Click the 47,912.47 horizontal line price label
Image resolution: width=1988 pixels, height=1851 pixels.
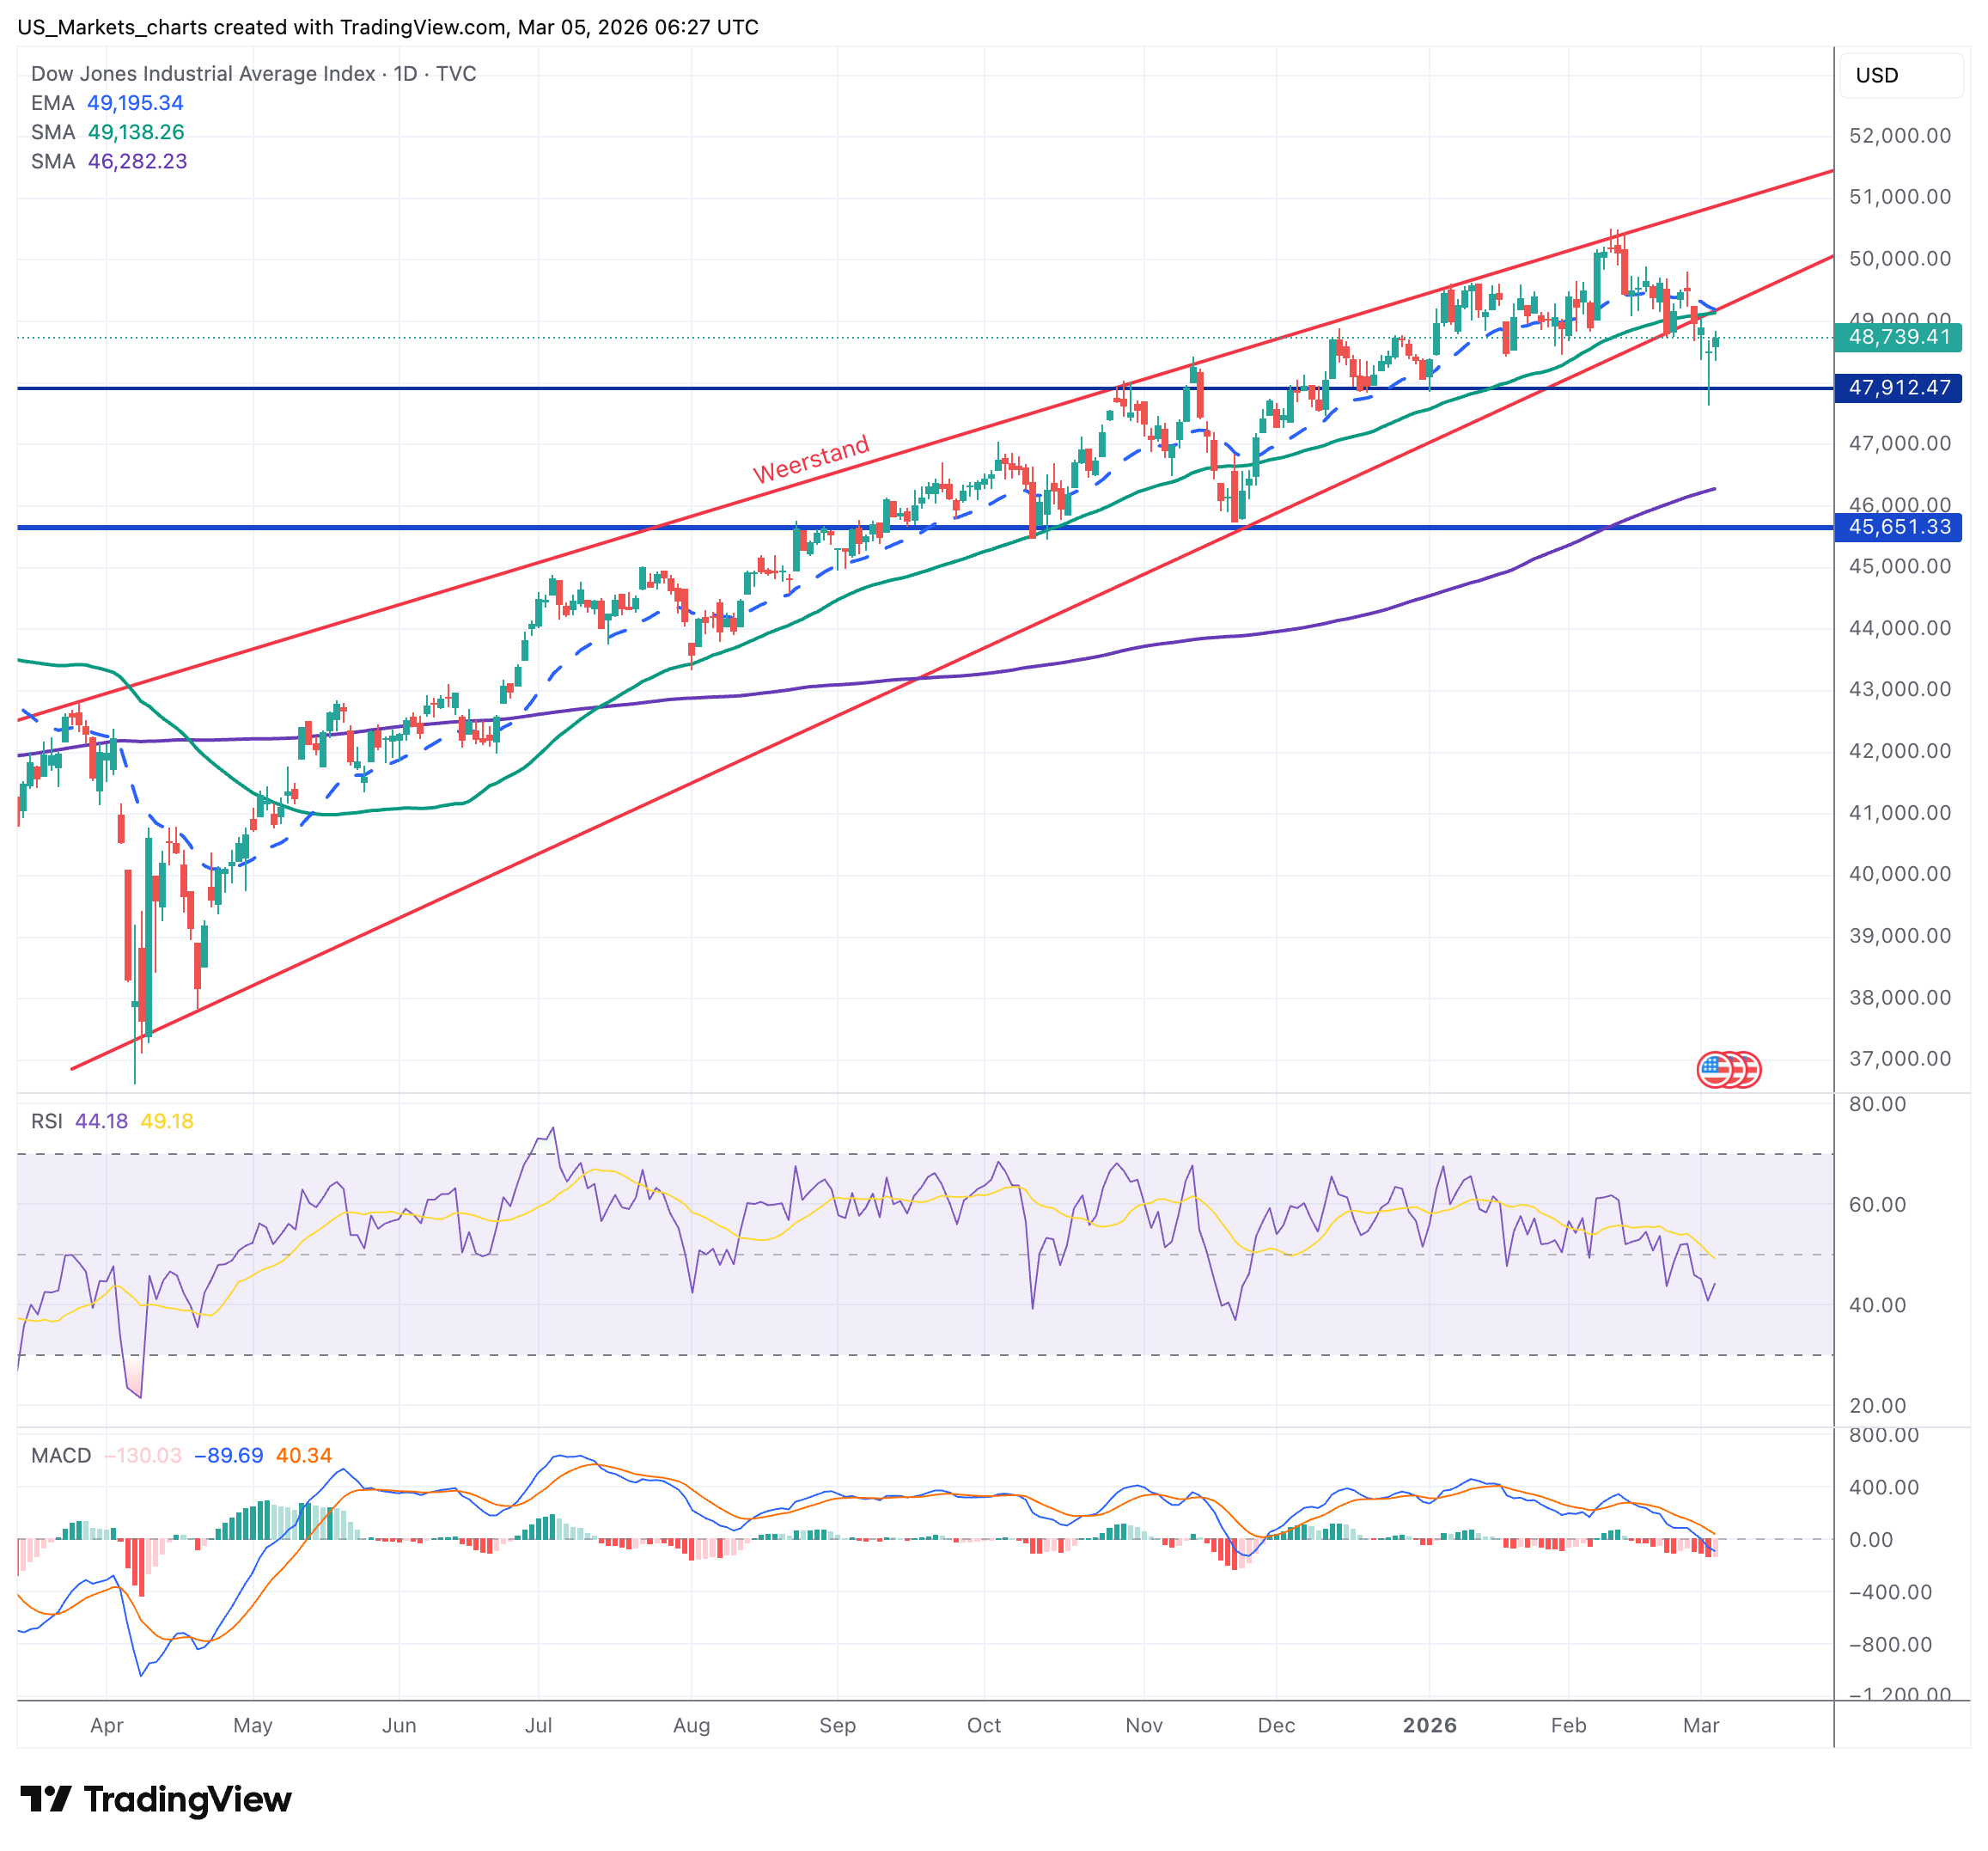1898,387
